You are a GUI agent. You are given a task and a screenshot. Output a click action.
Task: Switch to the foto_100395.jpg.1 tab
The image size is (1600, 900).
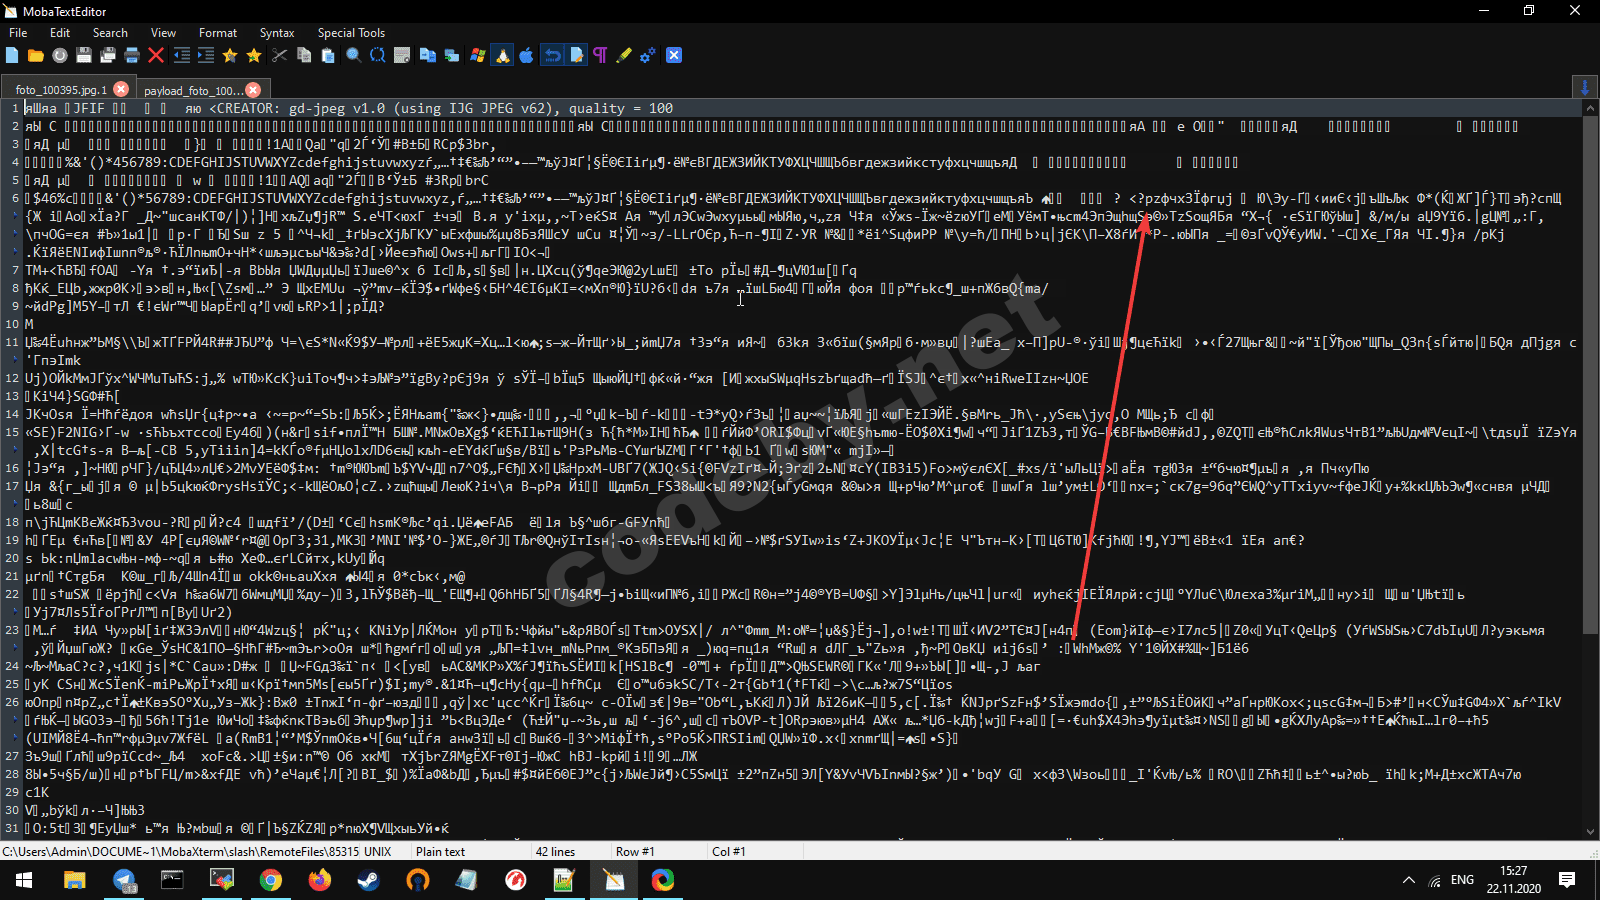[x=60, y=90]
